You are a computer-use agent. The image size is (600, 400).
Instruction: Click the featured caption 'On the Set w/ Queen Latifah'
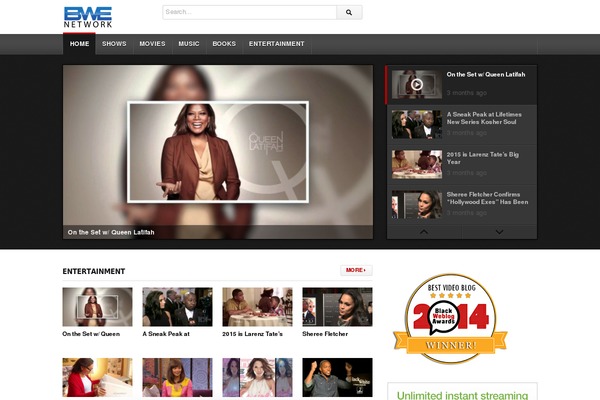[x=111, y=232]
